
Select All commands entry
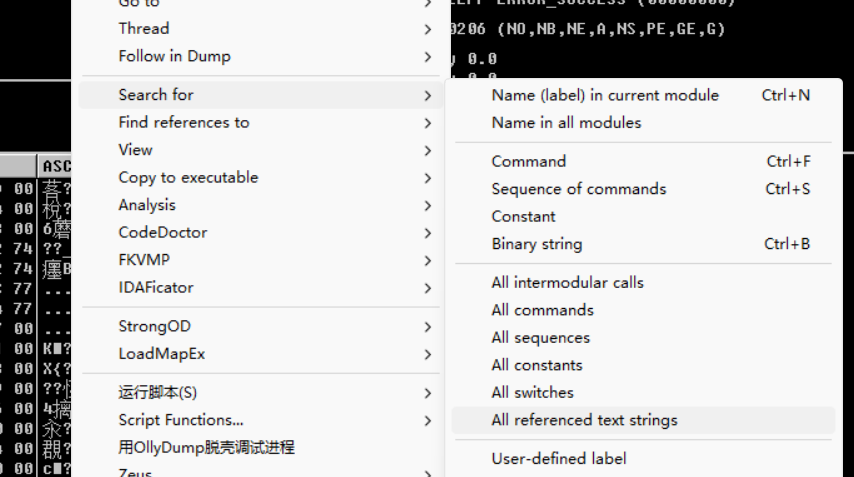tap(542, 310)
